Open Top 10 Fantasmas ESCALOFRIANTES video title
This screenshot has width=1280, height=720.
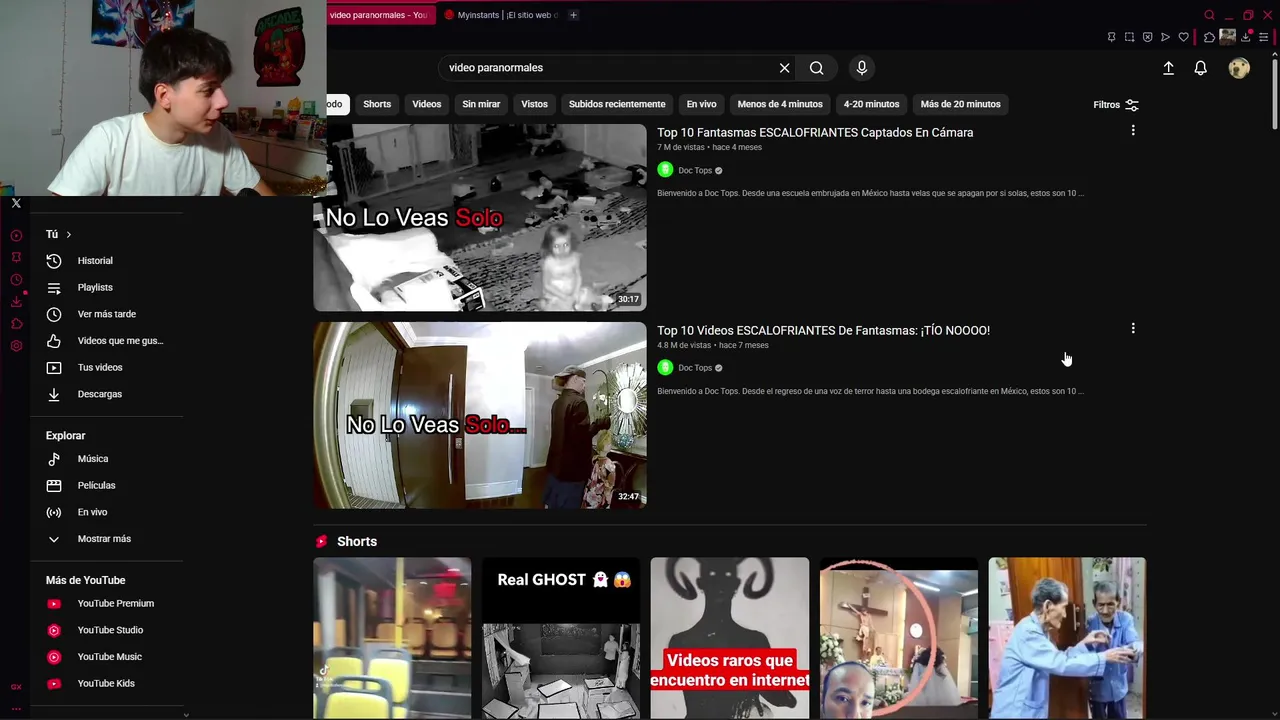[x=815, y=132]
